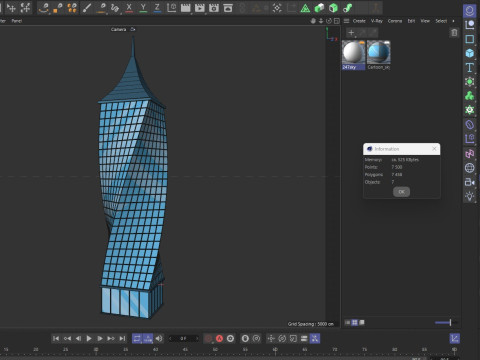
Task: Open the Panel viewport menu
Action: coord(17,21)
